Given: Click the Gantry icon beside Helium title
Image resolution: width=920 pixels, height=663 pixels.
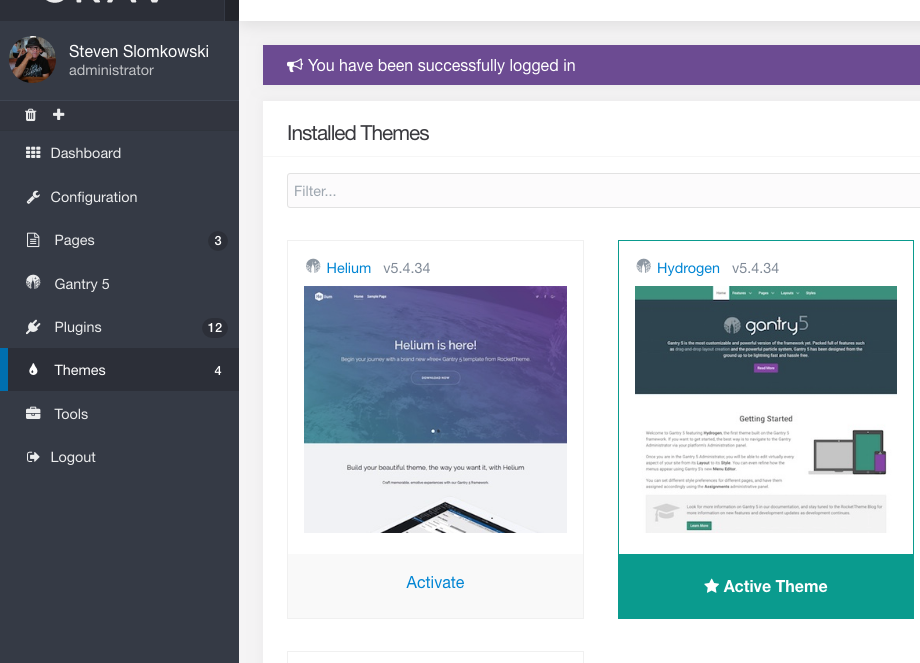Looking at the screenshot, I should pos(313,266).
